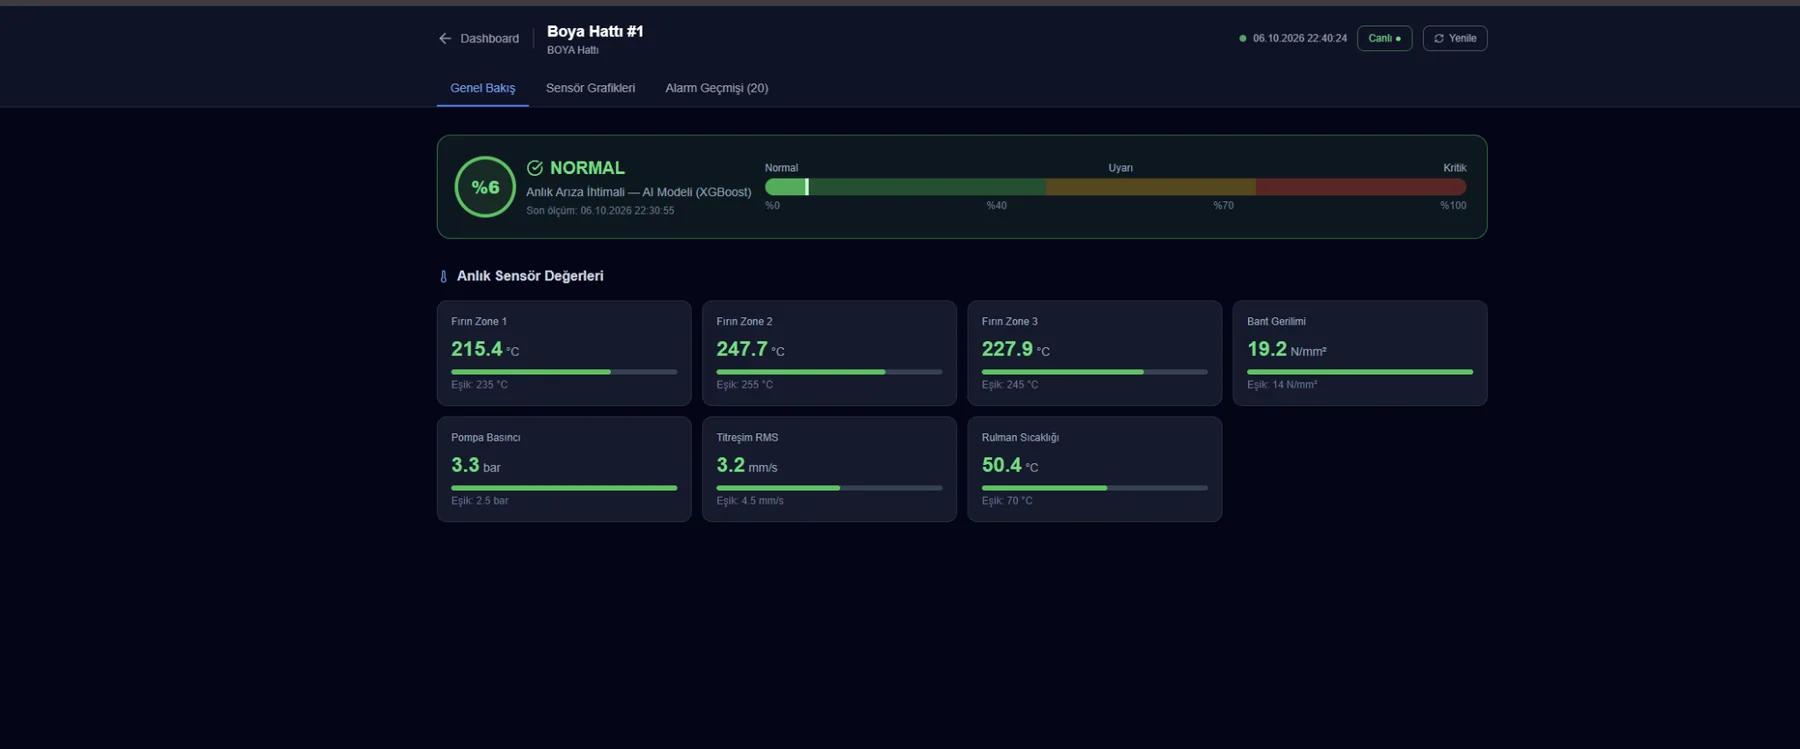Open the Alarm Geçmişi (20) tab

pos(717,88)
